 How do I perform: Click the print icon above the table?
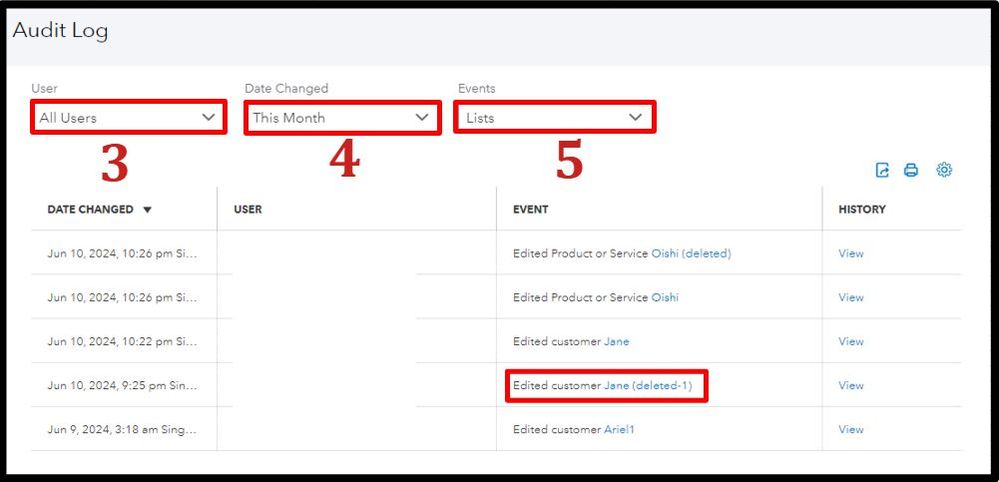911,170
